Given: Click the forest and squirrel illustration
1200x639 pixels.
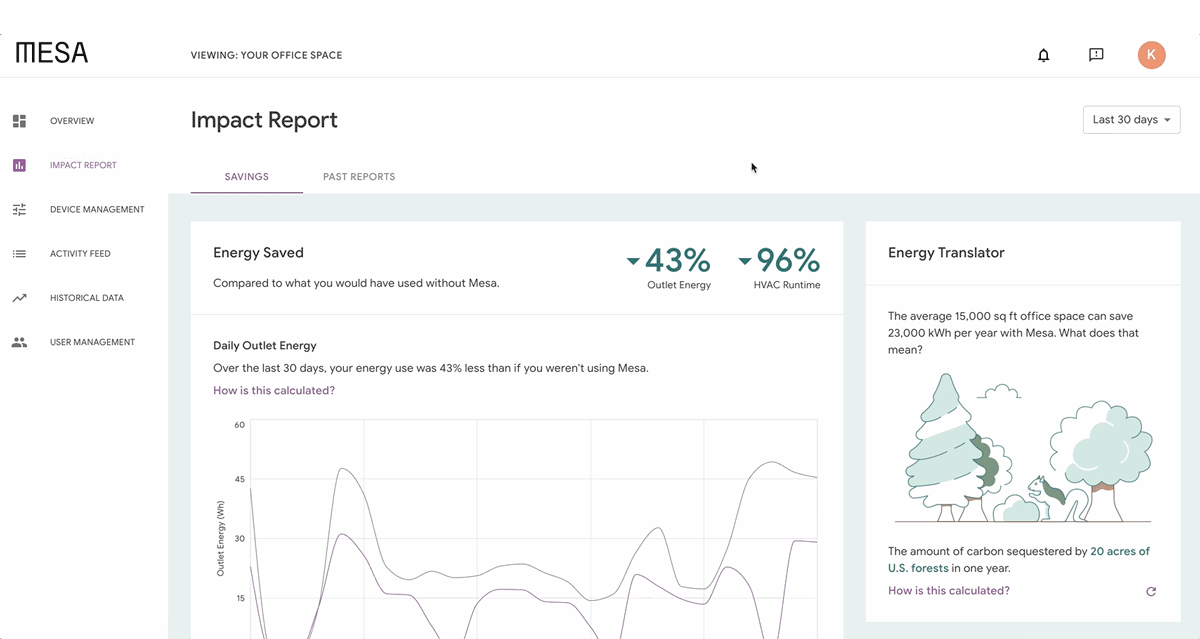Looking at the screenshot, I should [x=1023, y=448].
